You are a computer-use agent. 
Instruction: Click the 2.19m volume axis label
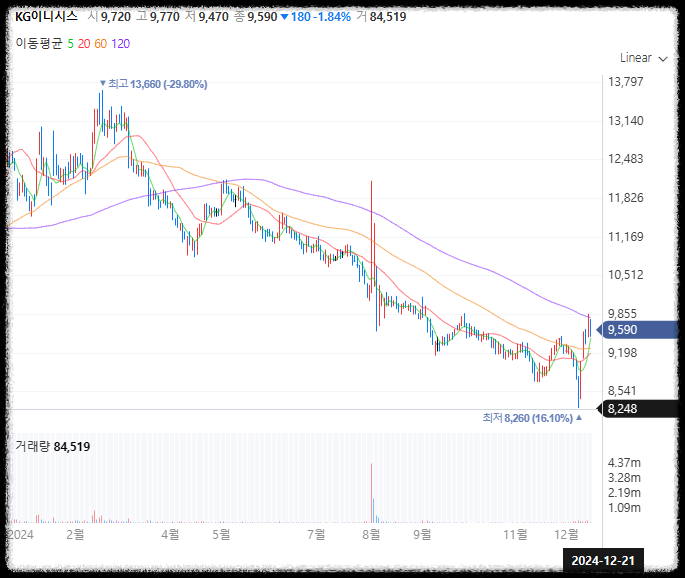(624, 493)
